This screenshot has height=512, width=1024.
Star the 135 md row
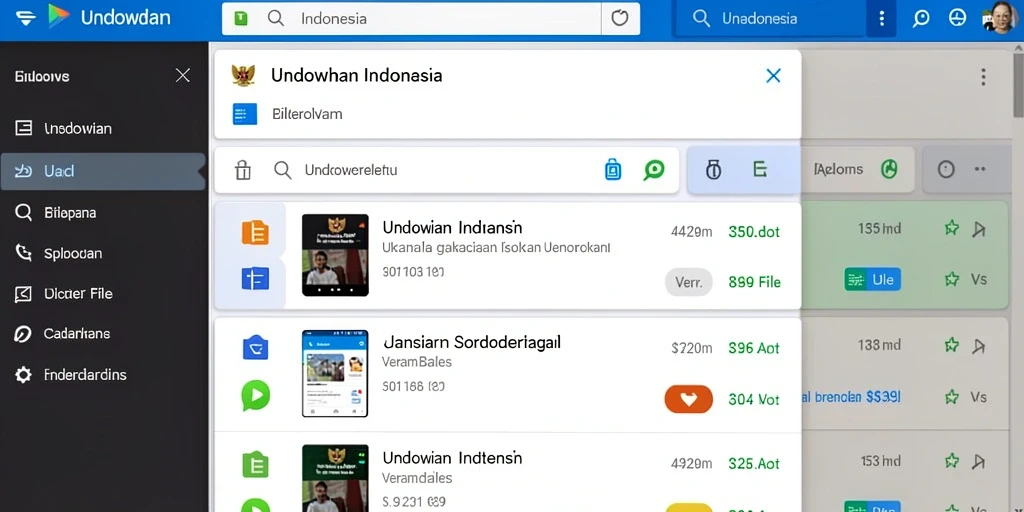pyautogui.click(x=952, y=228)
